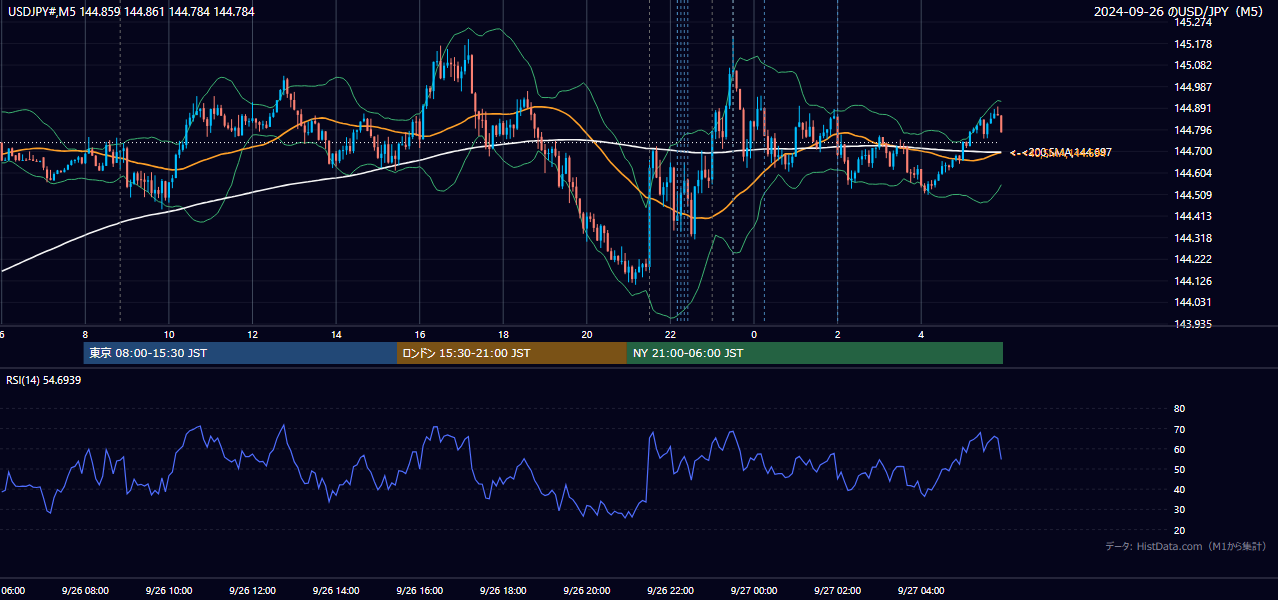The height and width of the screenshot is (600, 1278).
Task: Click hour label 14 under the price chart
Action: 336,335
